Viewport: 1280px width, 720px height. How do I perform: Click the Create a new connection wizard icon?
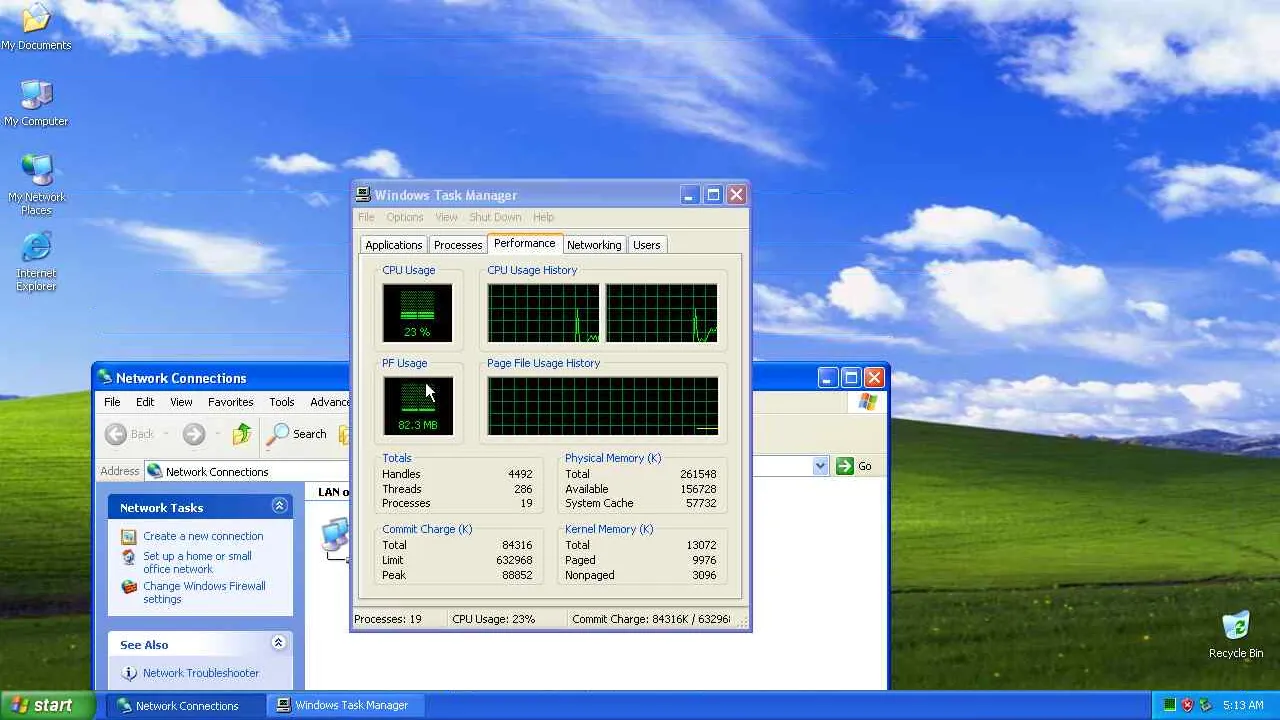tap(129, 536)
